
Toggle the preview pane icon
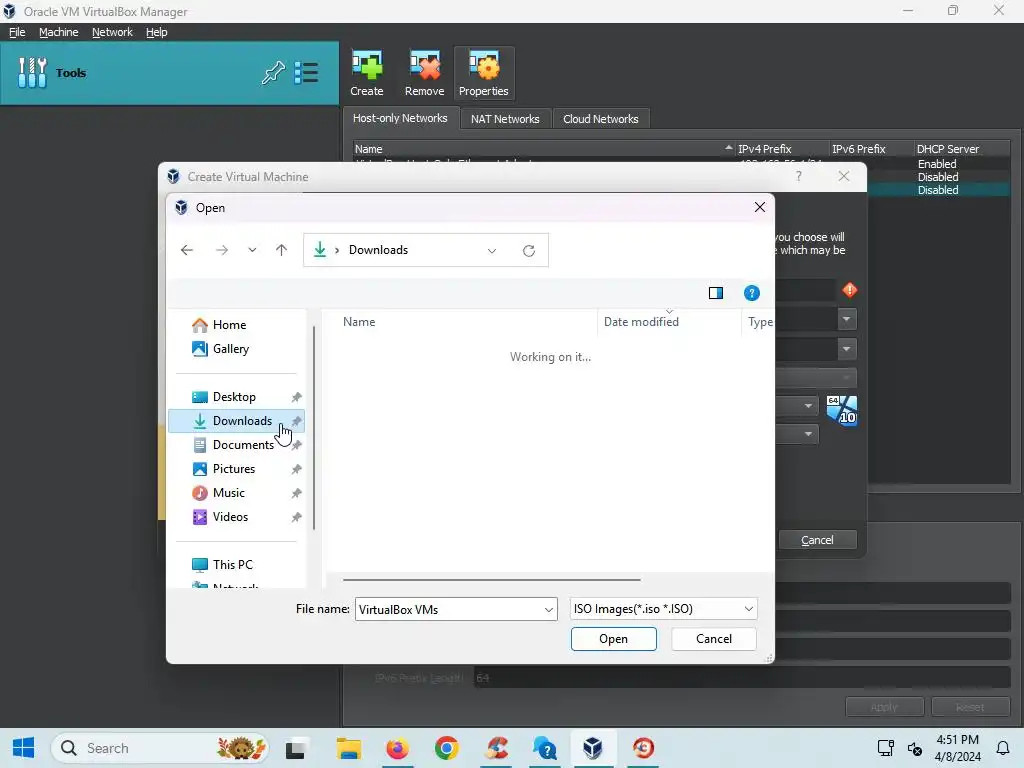[x=716, y=293]
